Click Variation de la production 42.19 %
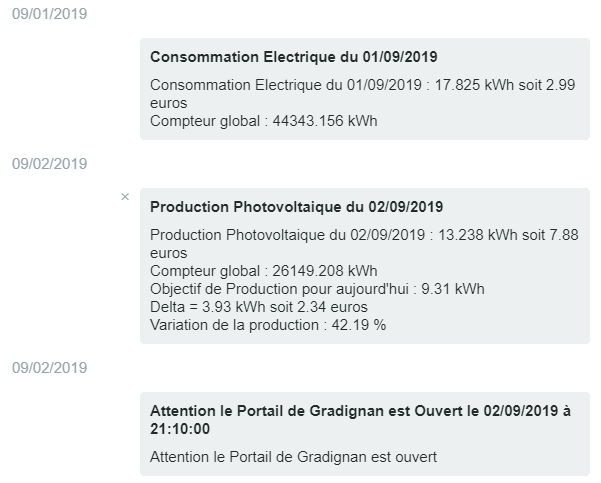Screen dimensions: 601x483 pos(267,325)
